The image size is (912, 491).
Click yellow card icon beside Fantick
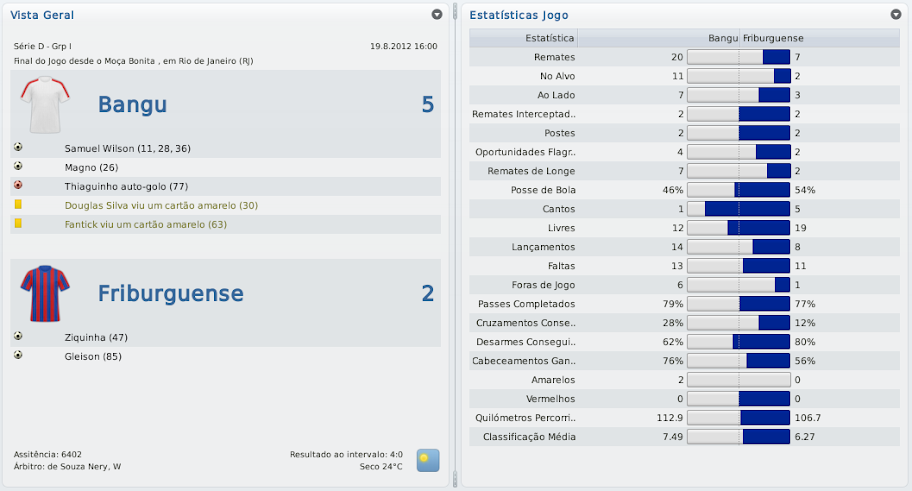(18, 224)
